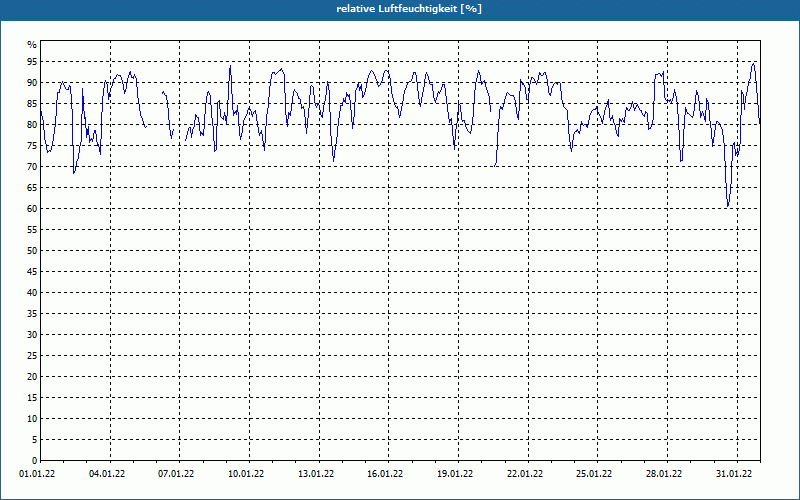Select the date label 22.01.22

pyautogui.click(x=525, y=474)
